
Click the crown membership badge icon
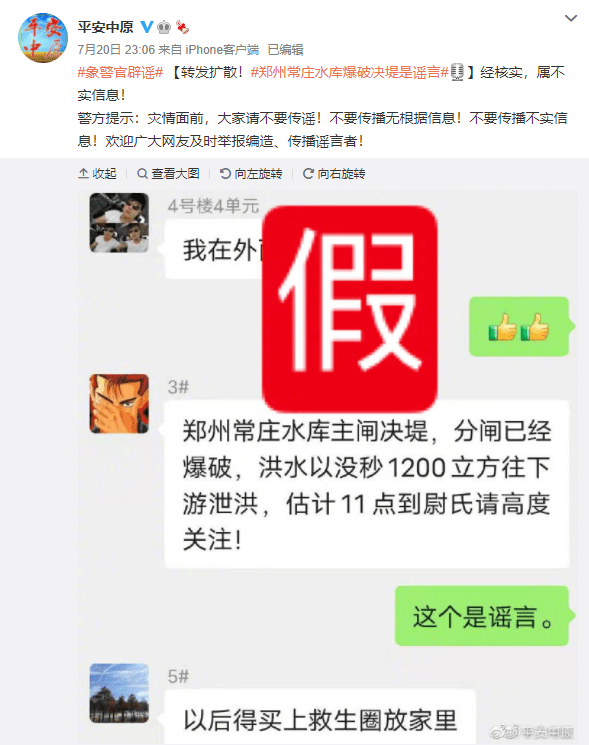(x=164, y=27)
